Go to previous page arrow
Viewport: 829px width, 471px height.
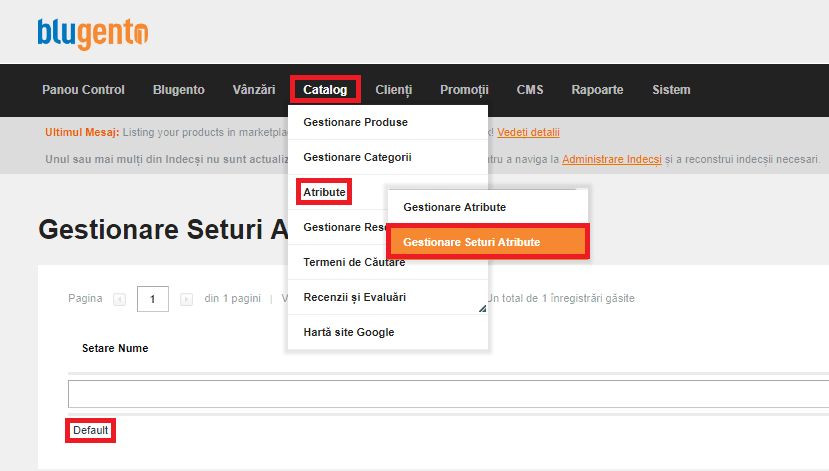[119, 299]
